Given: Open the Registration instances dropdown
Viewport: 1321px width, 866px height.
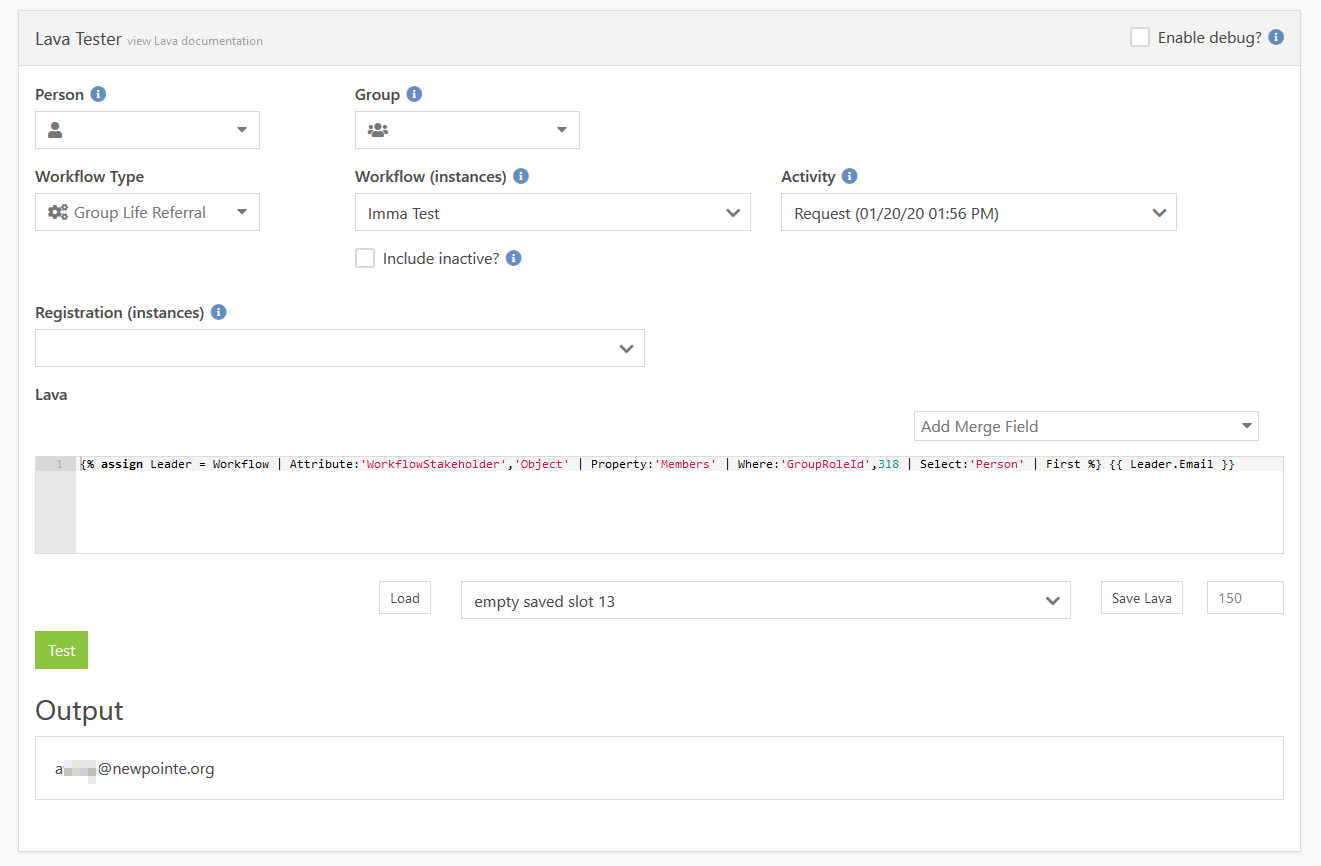Looking at the screenshot, I should click(x=340, y=348).
